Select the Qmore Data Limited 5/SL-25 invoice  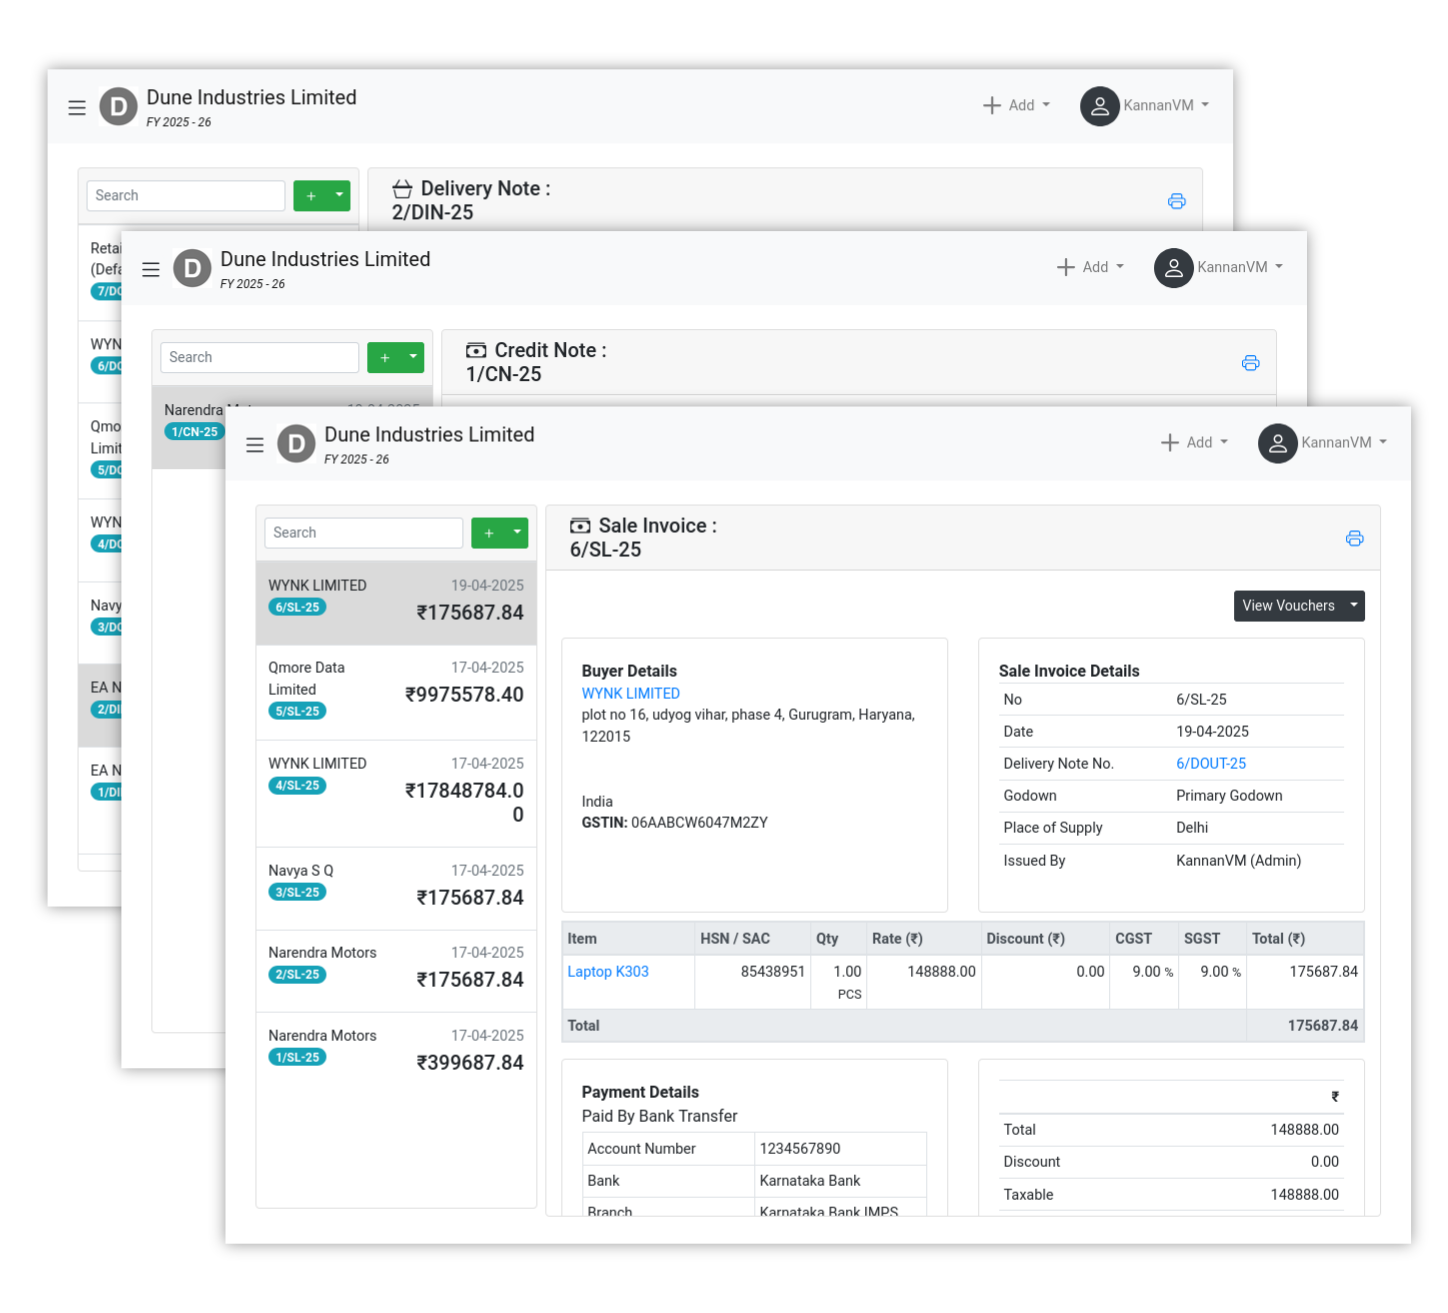pyautogui.click(x=395, y=689)
